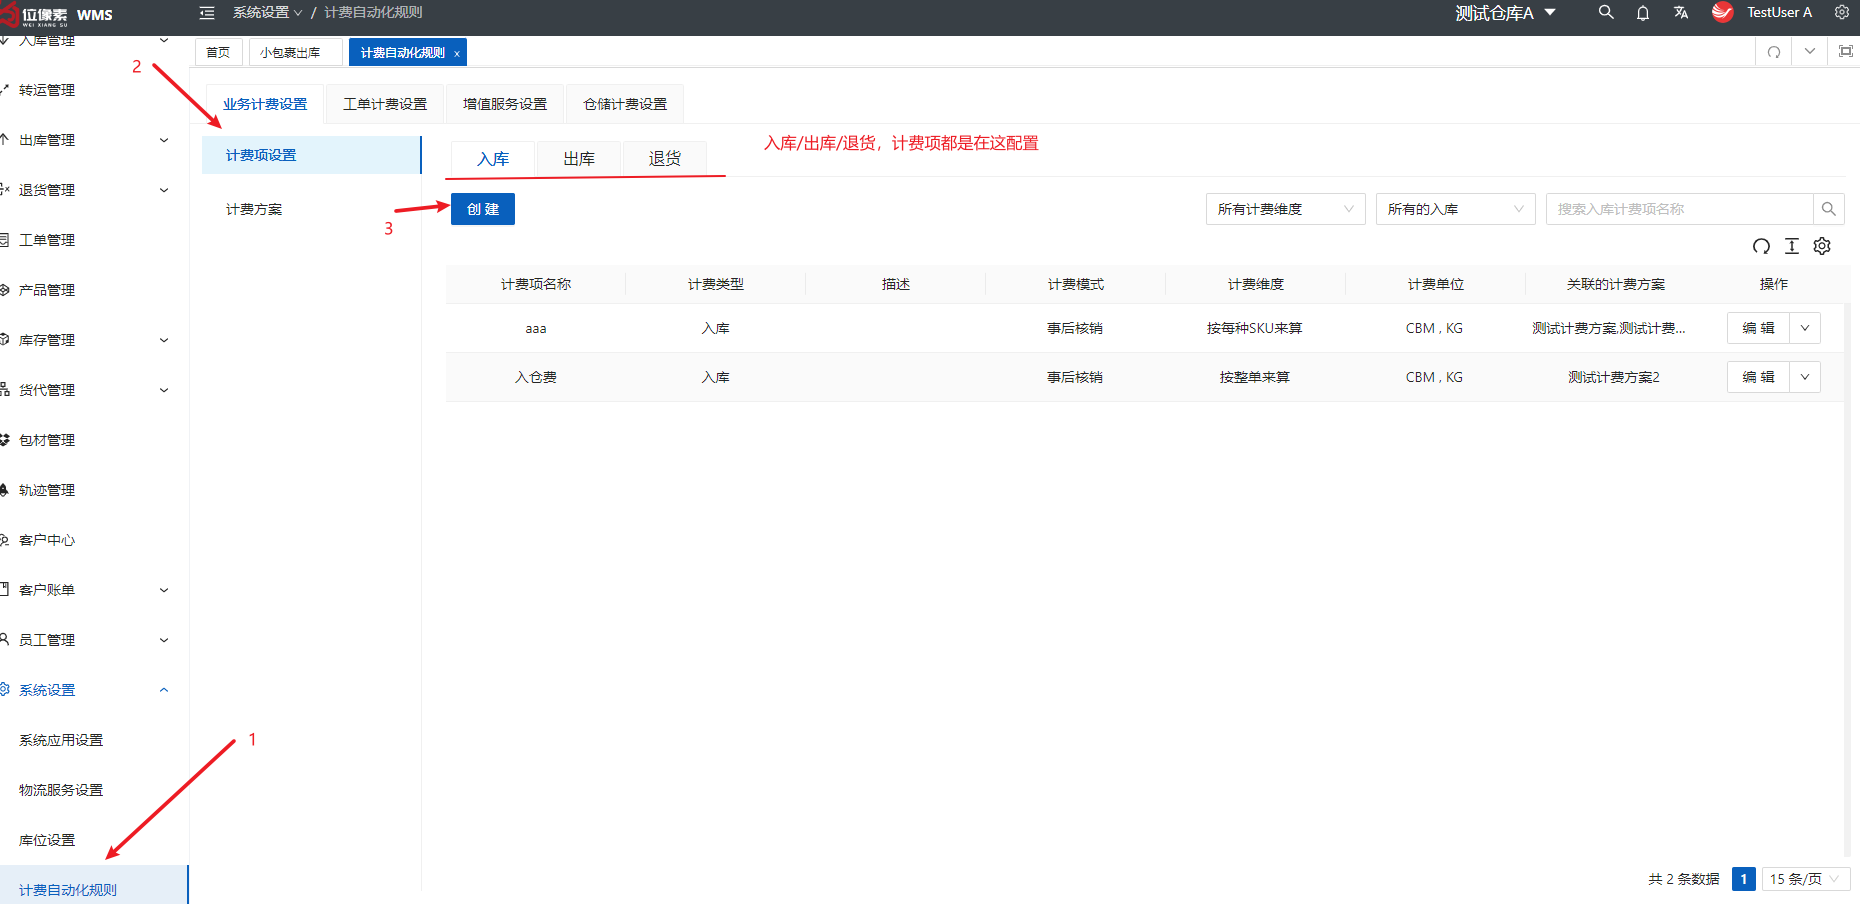Screen dimensions: 1860x904
Task: Click the TestUser A avatar
Action: (x=1722, y=12)
